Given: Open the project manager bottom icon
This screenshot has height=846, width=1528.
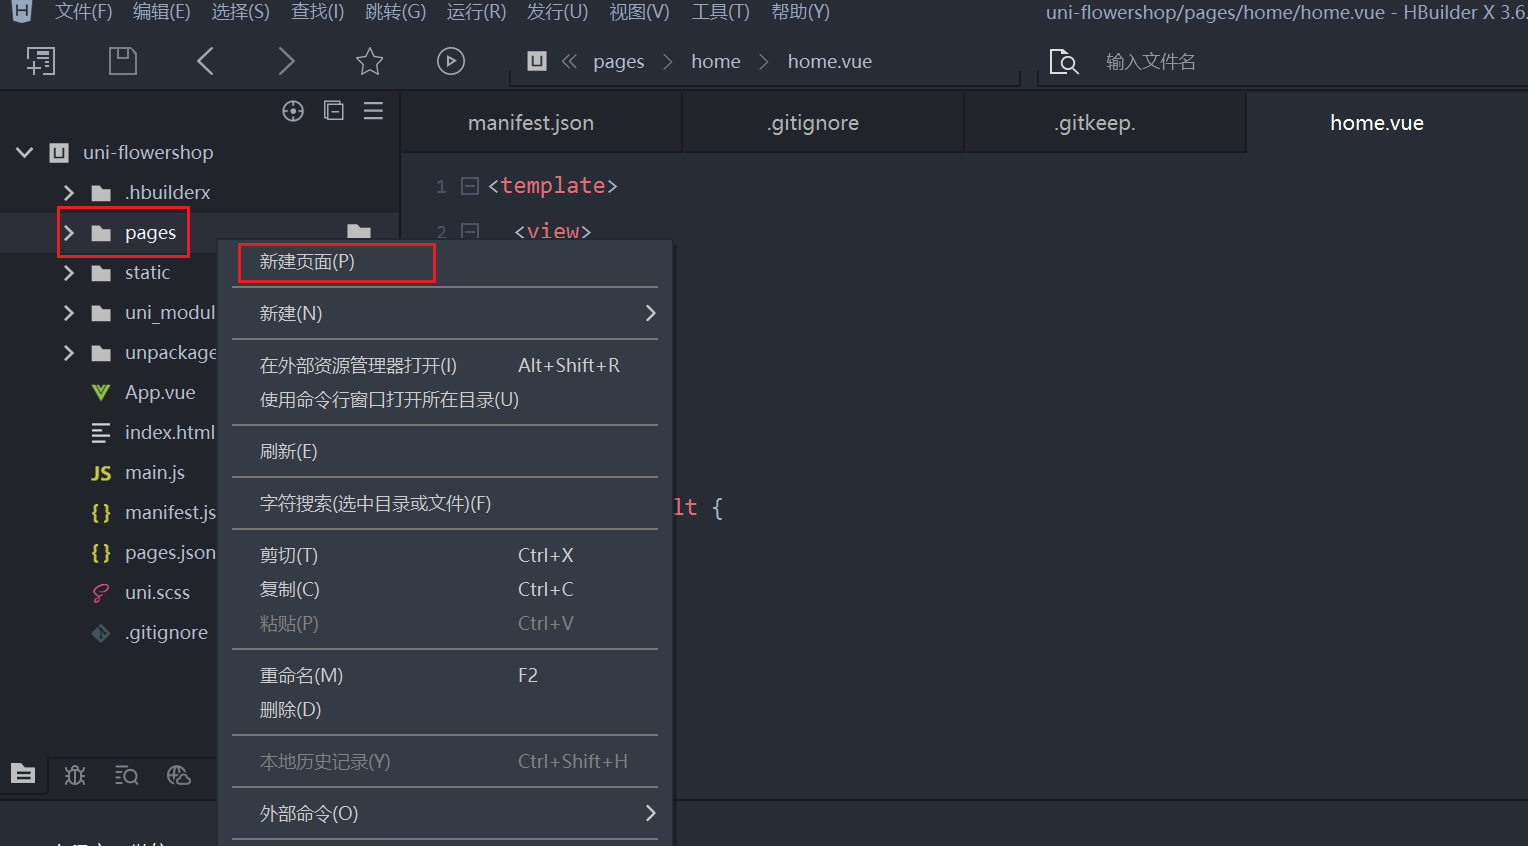Looking at the screenshot, I should (23, 774).
